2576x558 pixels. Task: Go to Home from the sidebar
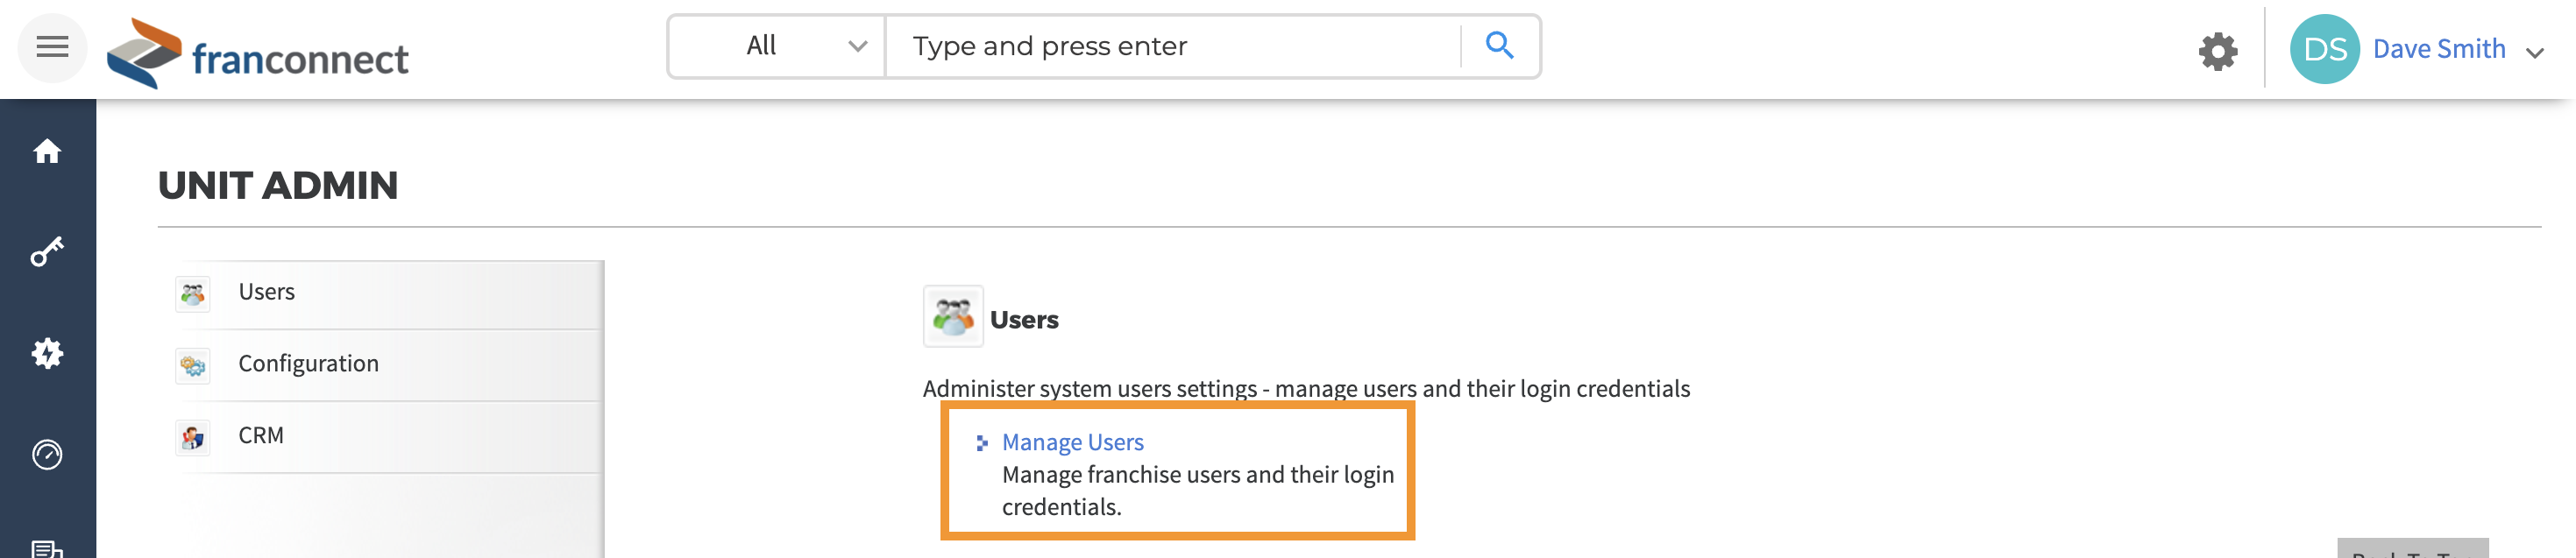[47, 151]
